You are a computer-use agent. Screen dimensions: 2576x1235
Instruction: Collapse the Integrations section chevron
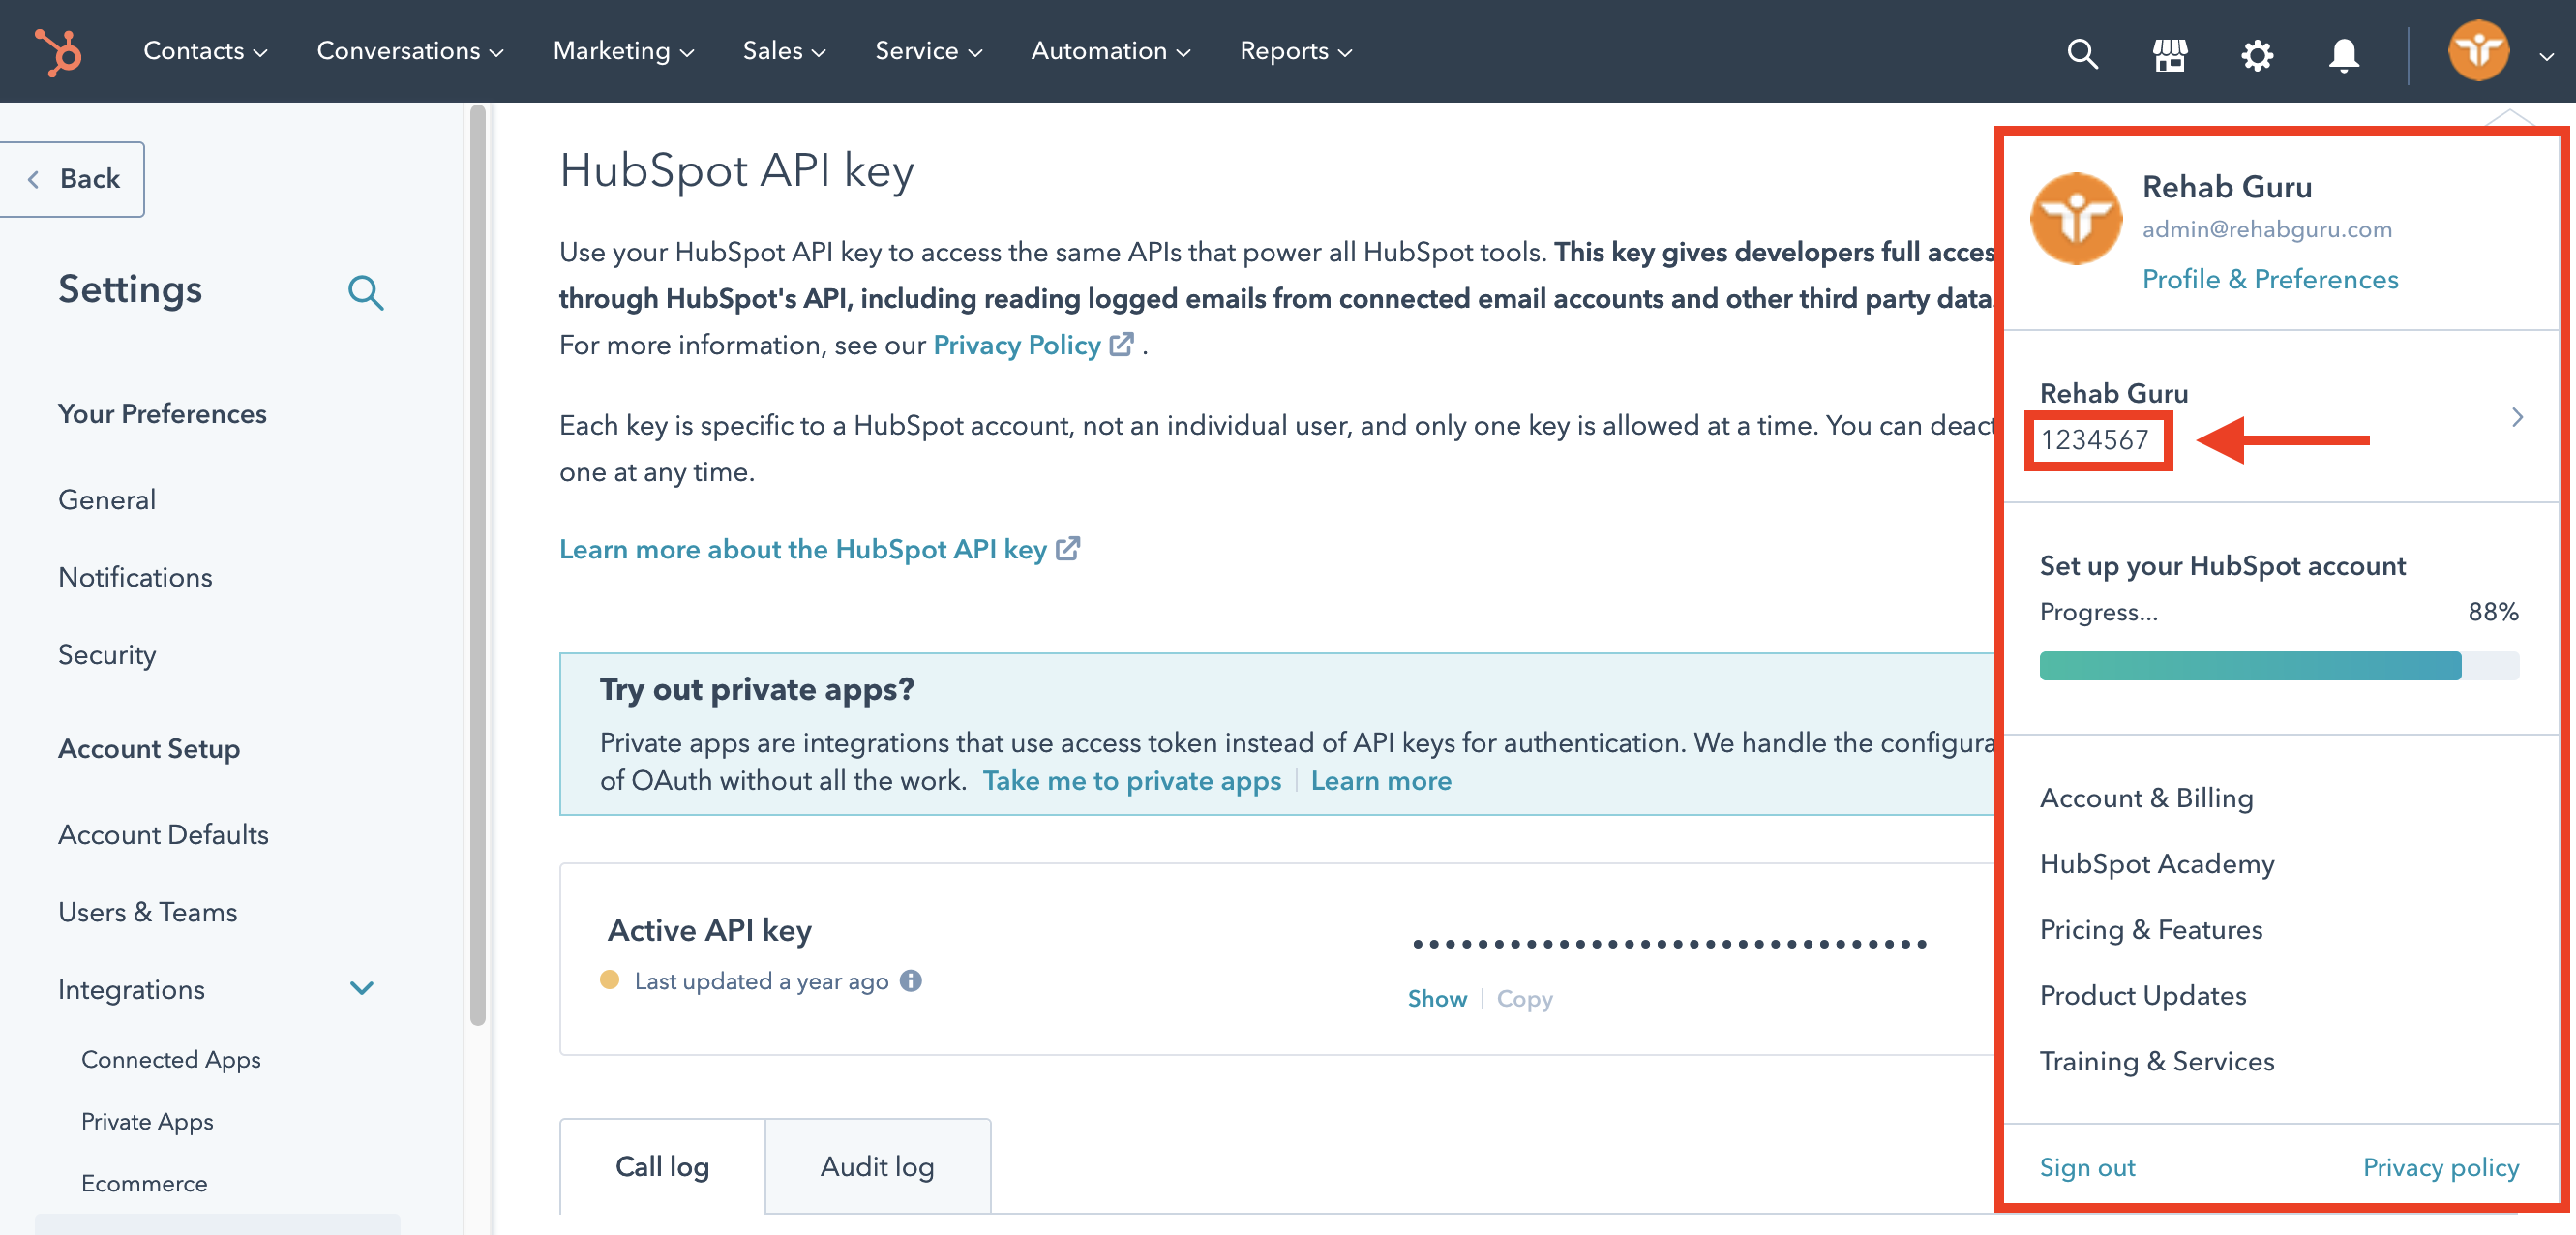click(362, 988)
